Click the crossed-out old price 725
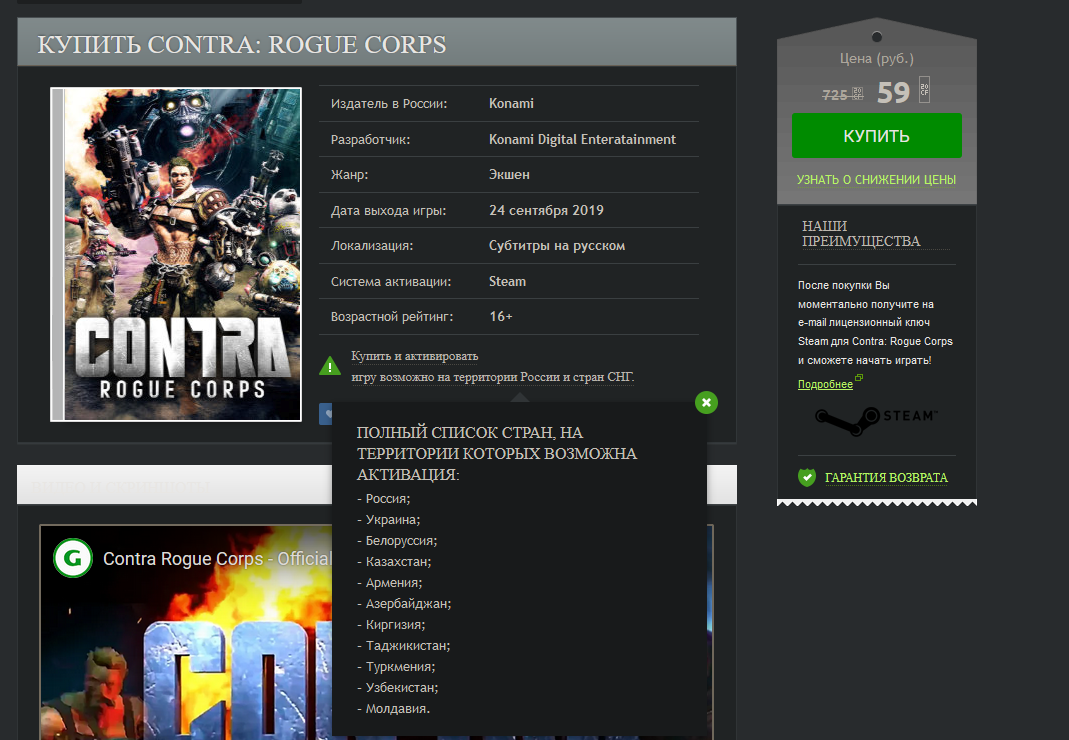The height and width of the screenshot is (740, 1069). [x=834, y=95]
